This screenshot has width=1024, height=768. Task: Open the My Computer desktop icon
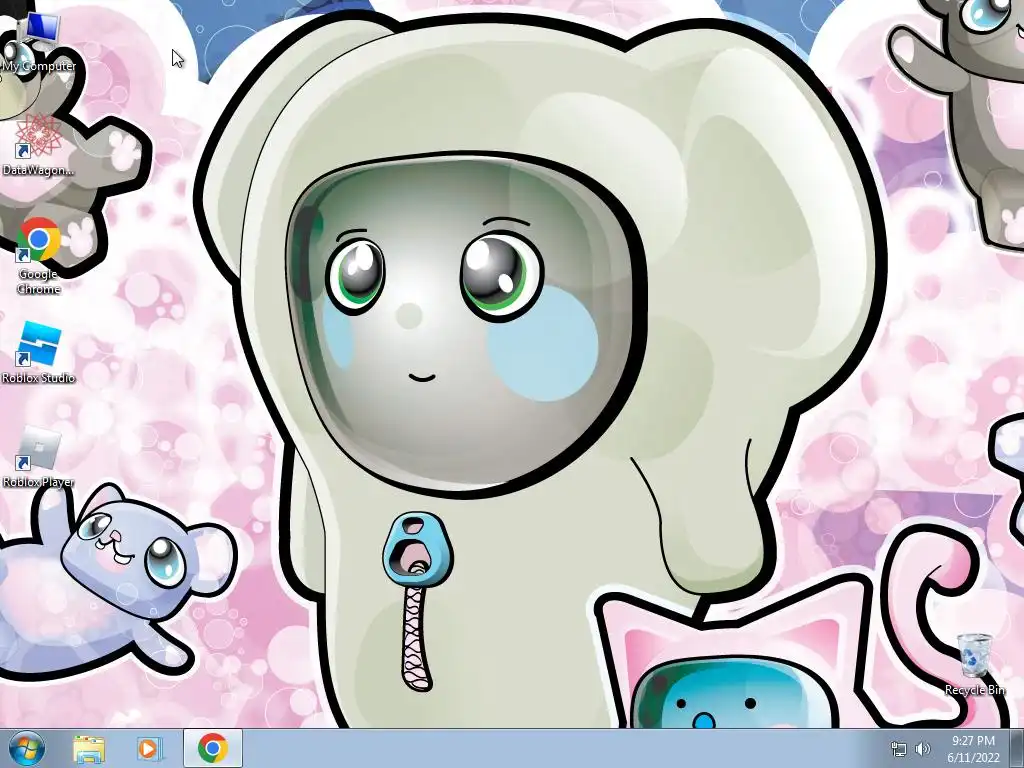(x=39, y=40)
